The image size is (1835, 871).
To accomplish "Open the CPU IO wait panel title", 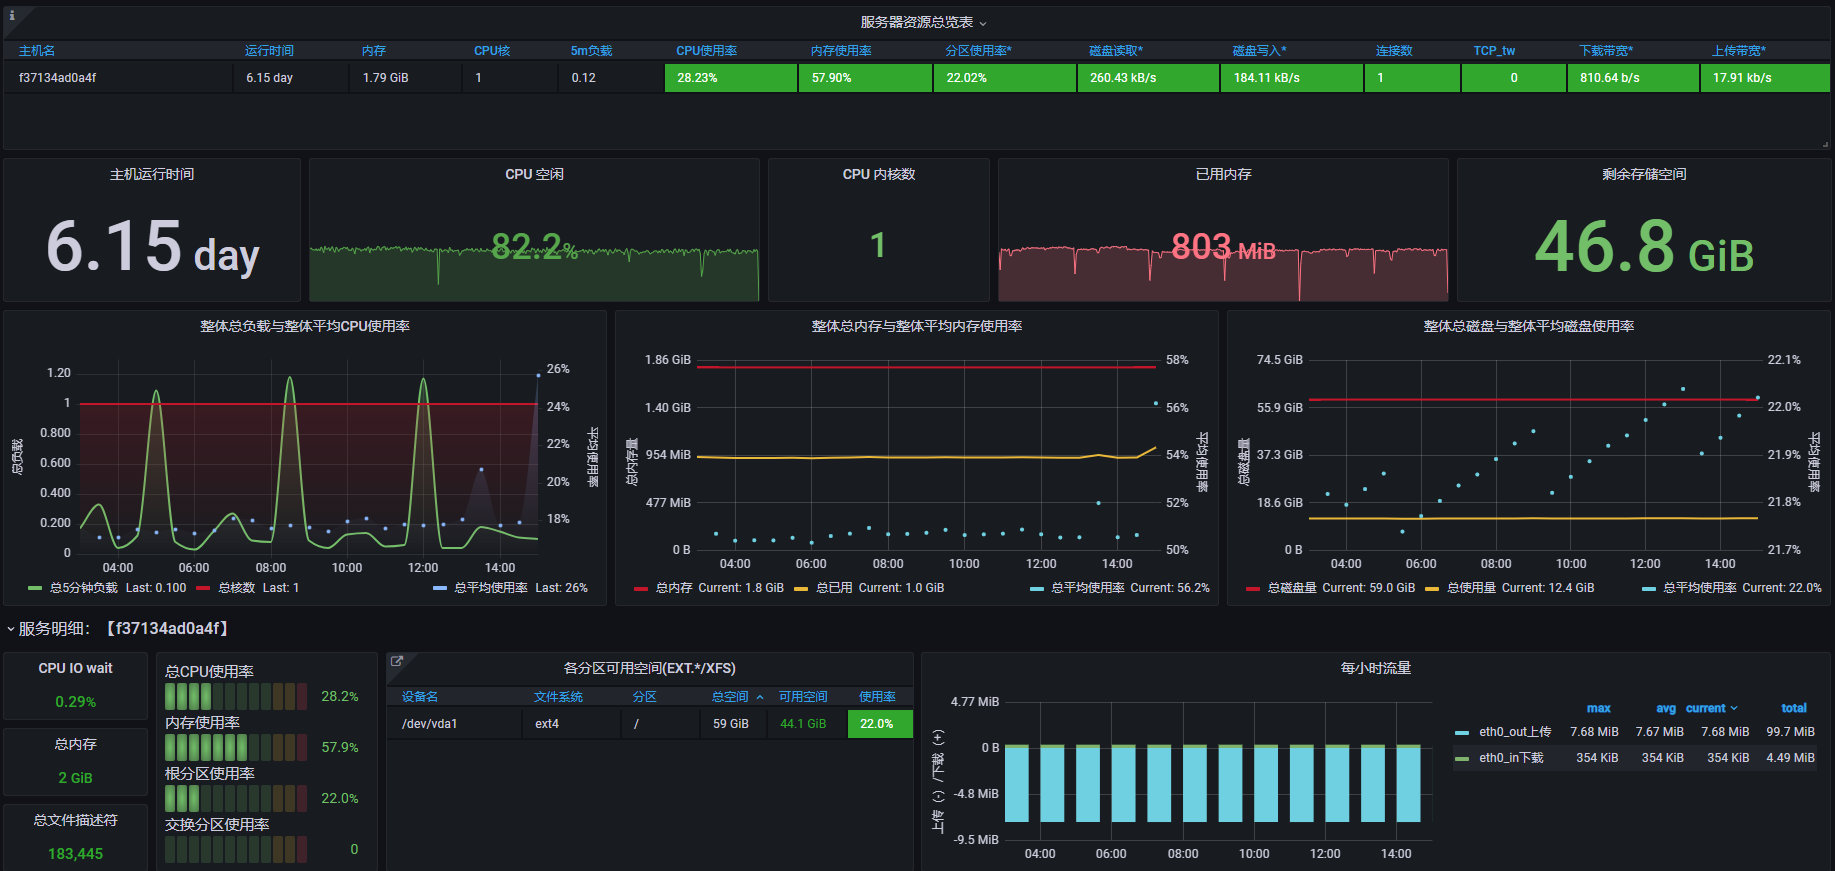I will click(x=76, y=668).
